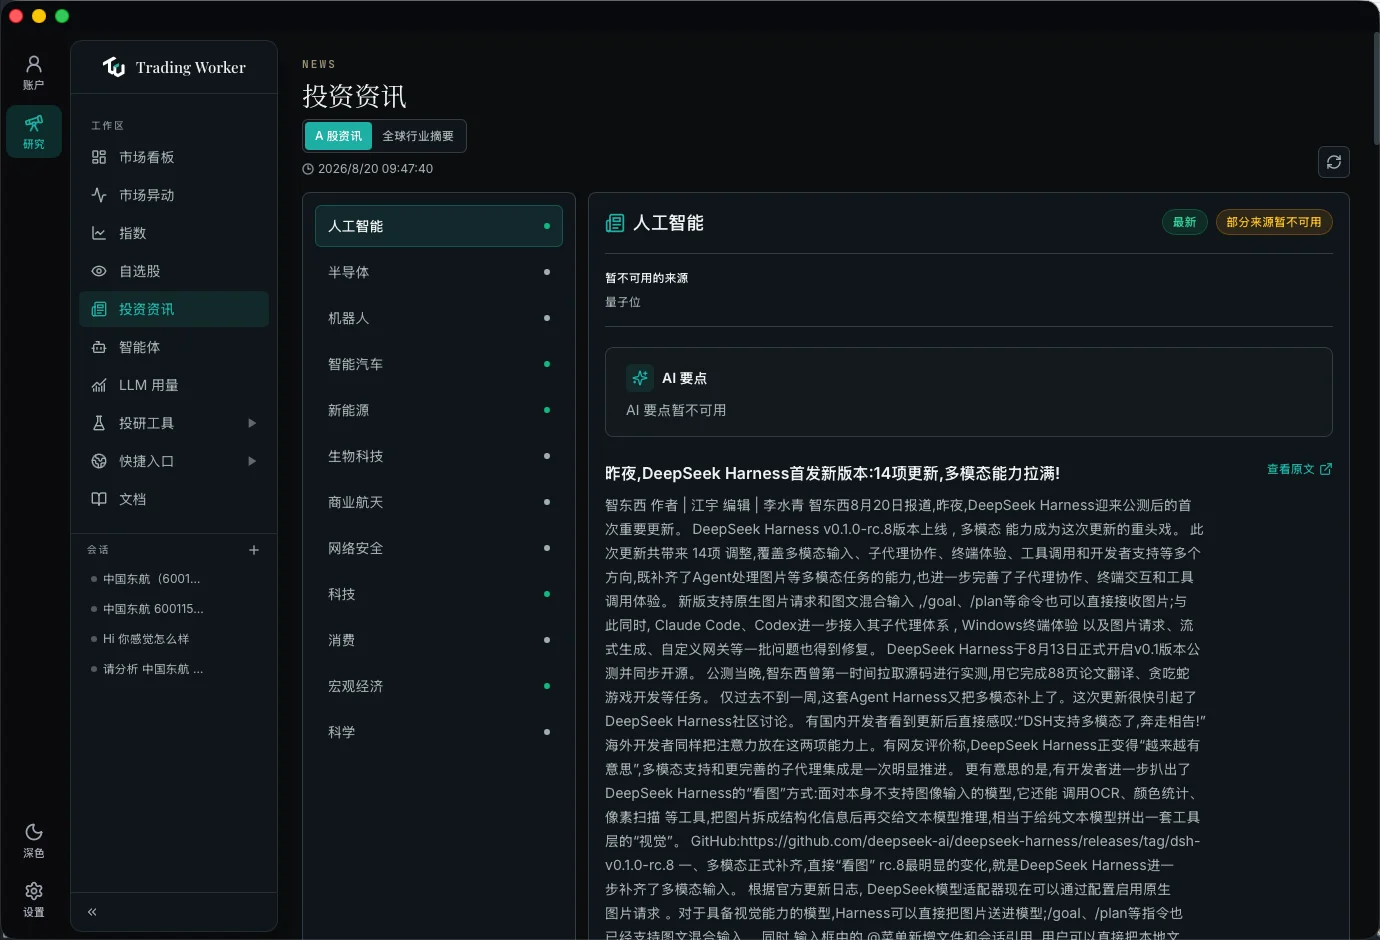Click the 智能体 robot icon

(99, 347)
